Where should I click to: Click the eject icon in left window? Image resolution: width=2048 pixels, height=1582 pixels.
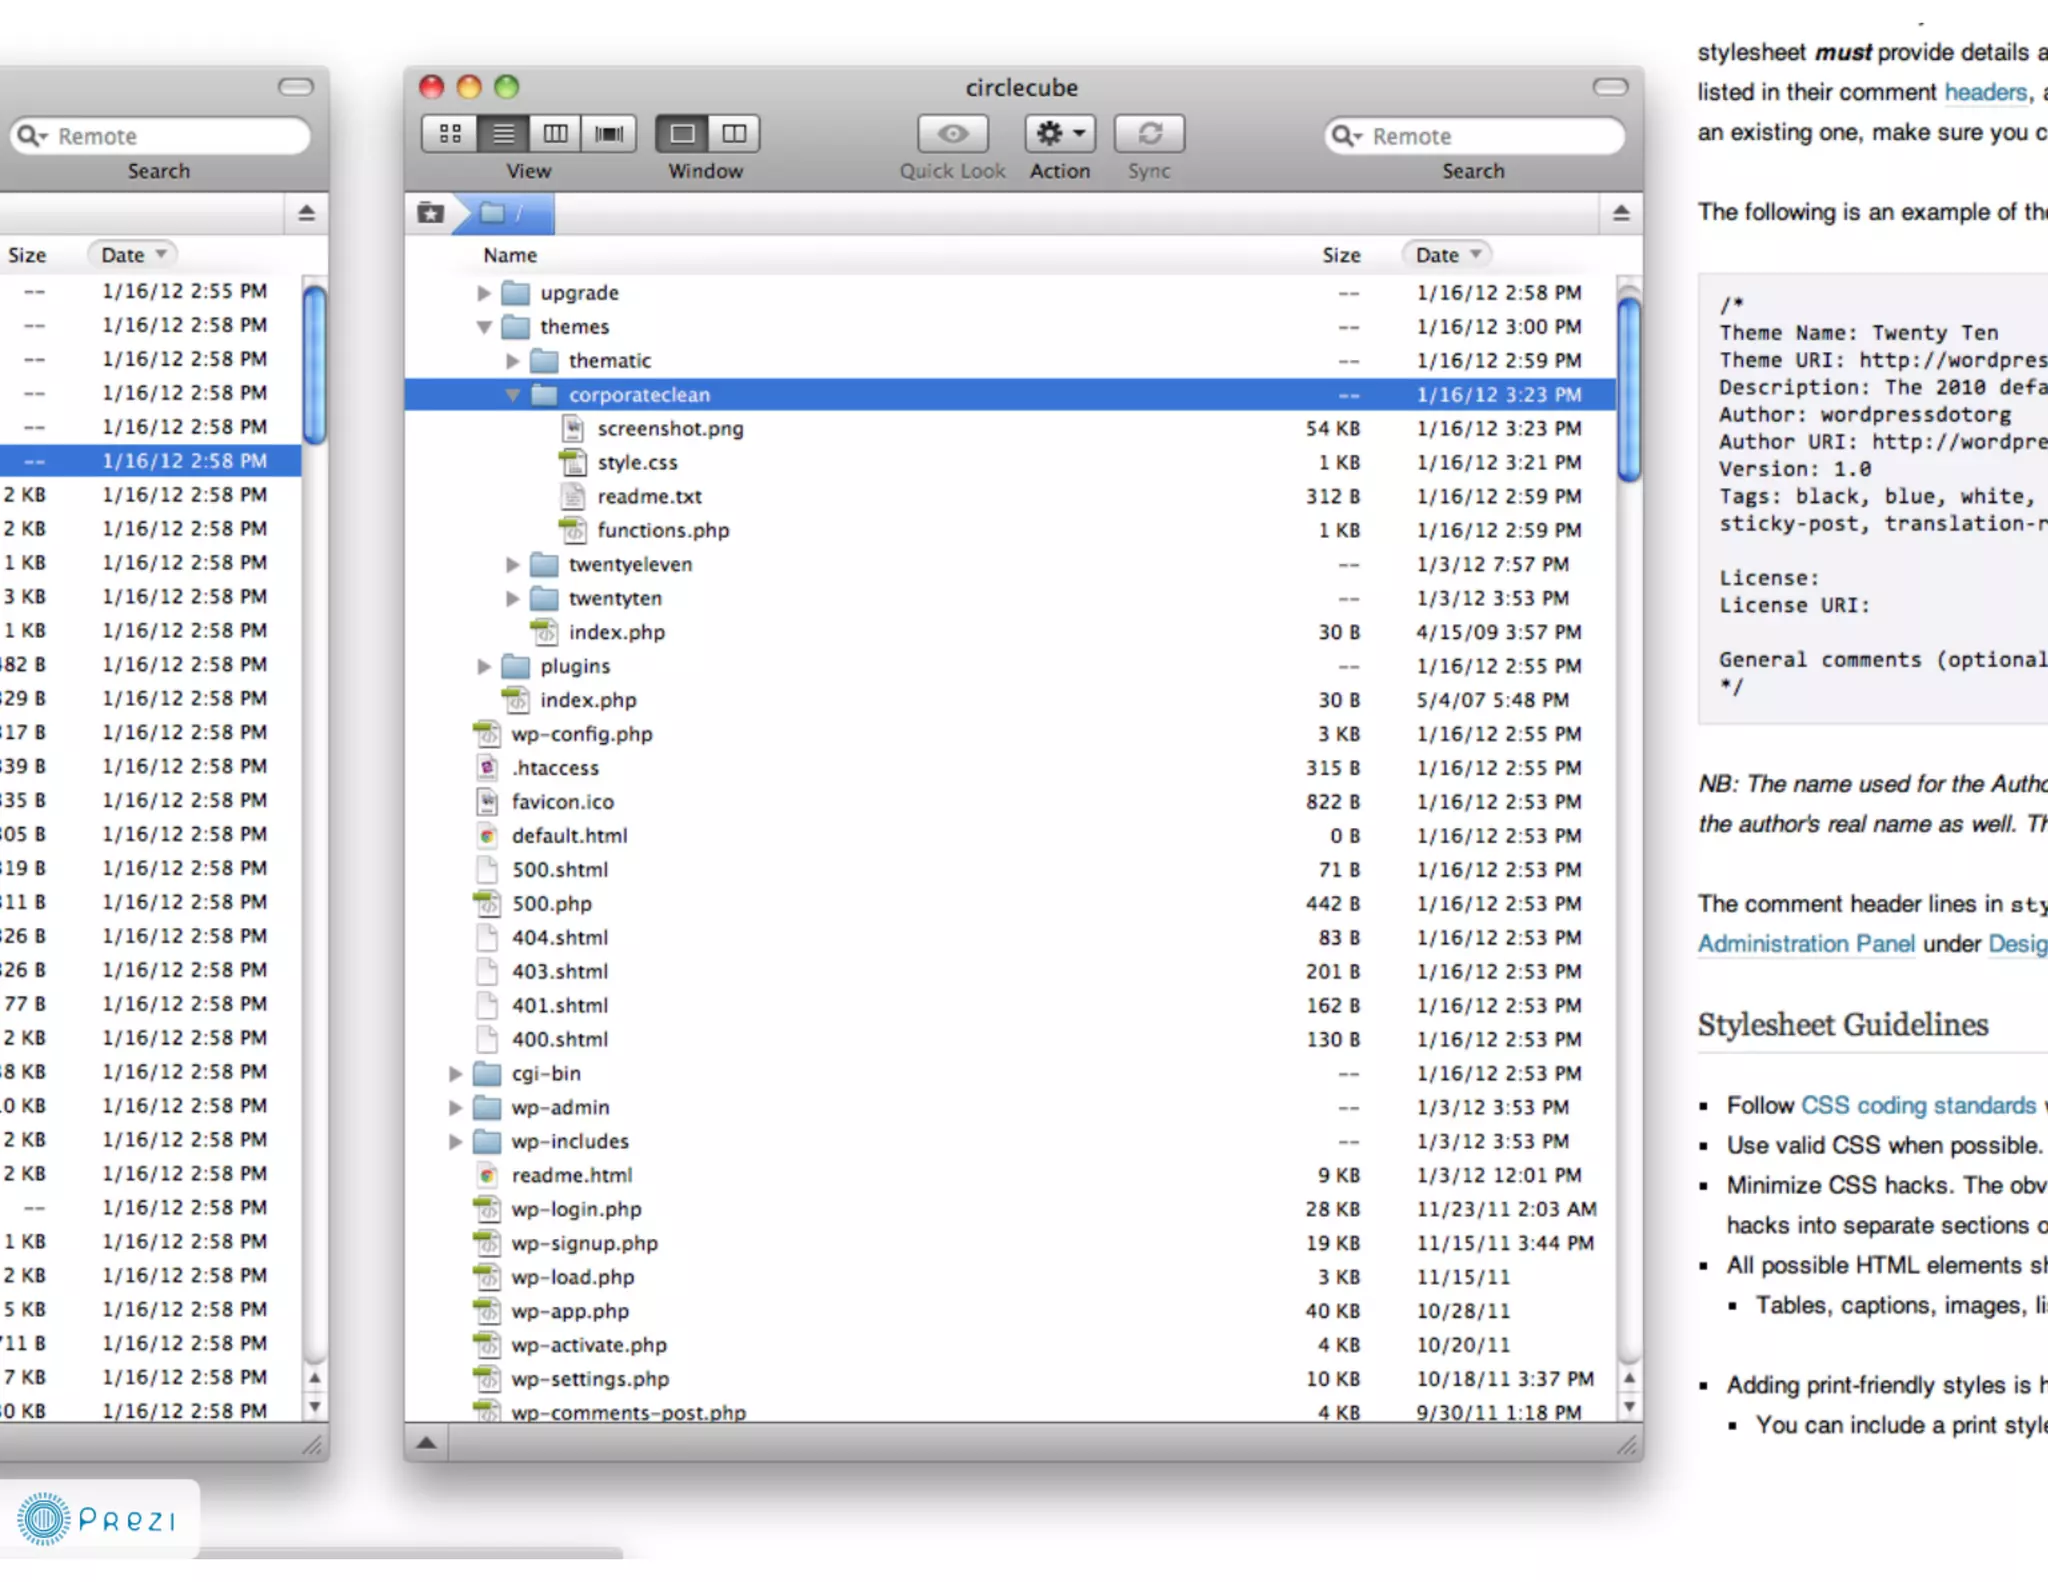[x=307, y=213]
